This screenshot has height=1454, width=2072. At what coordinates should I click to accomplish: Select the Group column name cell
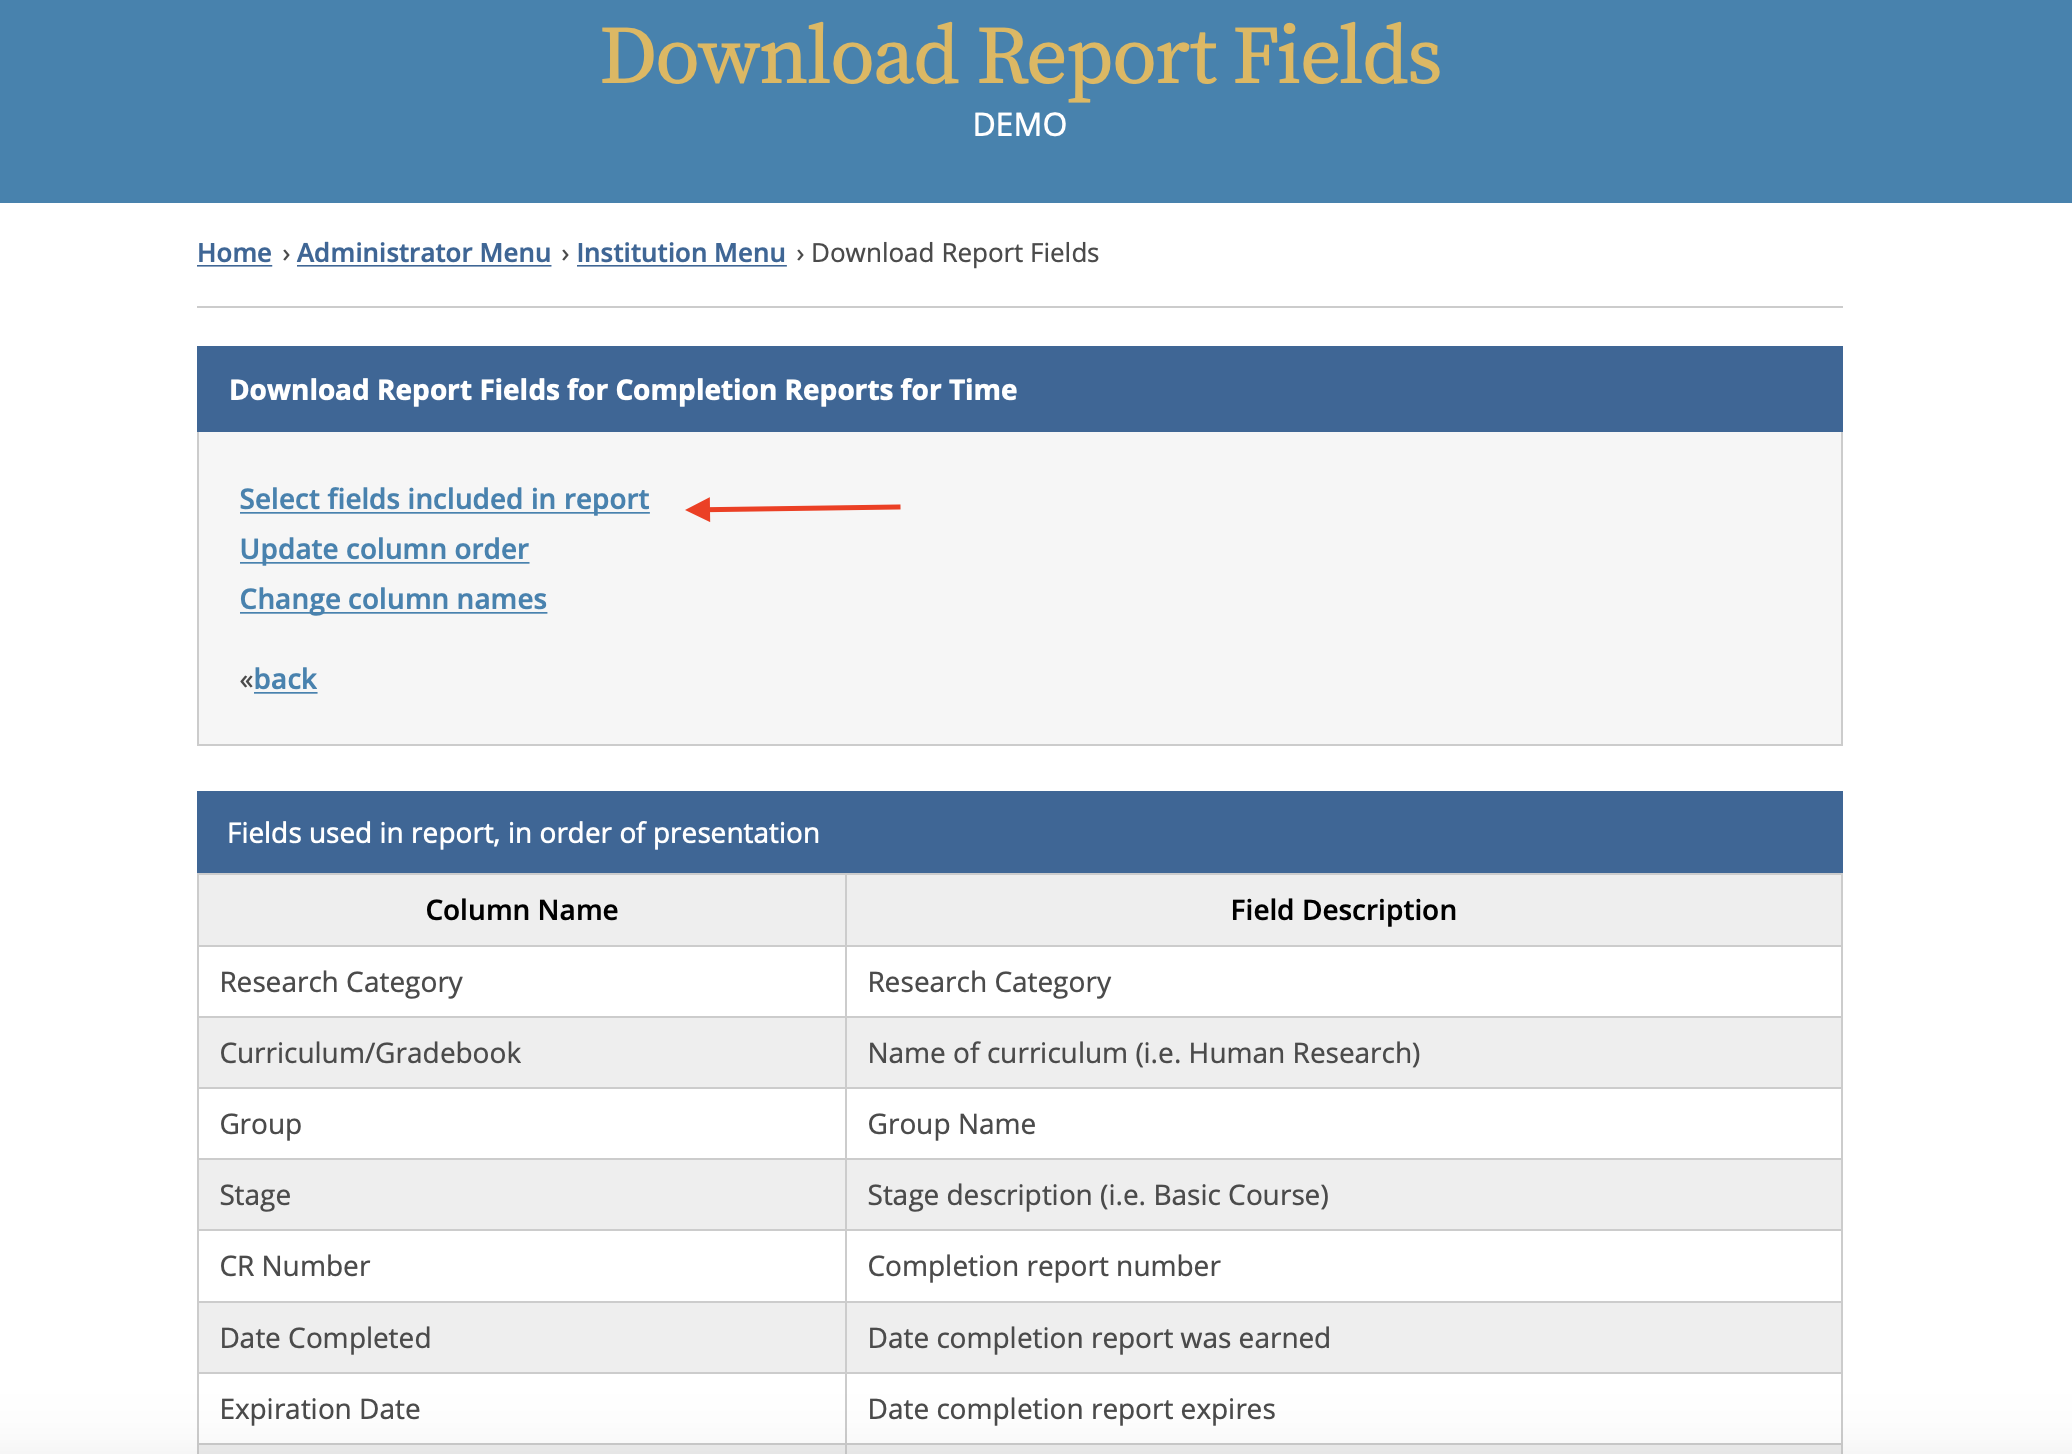click(x=522, y=1124)
